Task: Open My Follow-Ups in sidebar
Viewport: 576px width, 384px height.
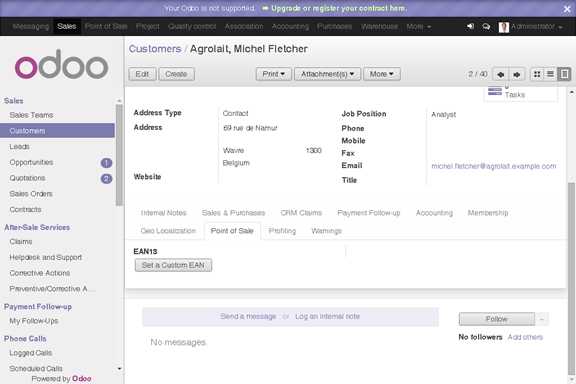Action: [x=34, y=321]
